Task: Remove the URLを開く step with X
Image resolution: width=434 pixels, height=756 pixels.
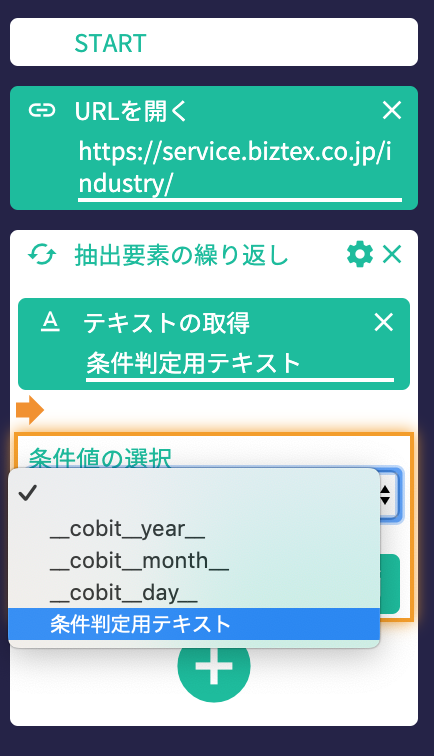Action: [x=392, y=110]
